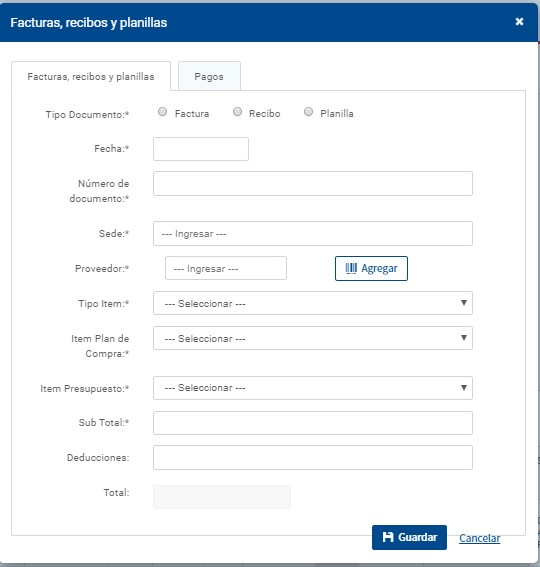Click the Agregar proveedor button
Screen dimensions: 540x567
(x=371, y=268)
